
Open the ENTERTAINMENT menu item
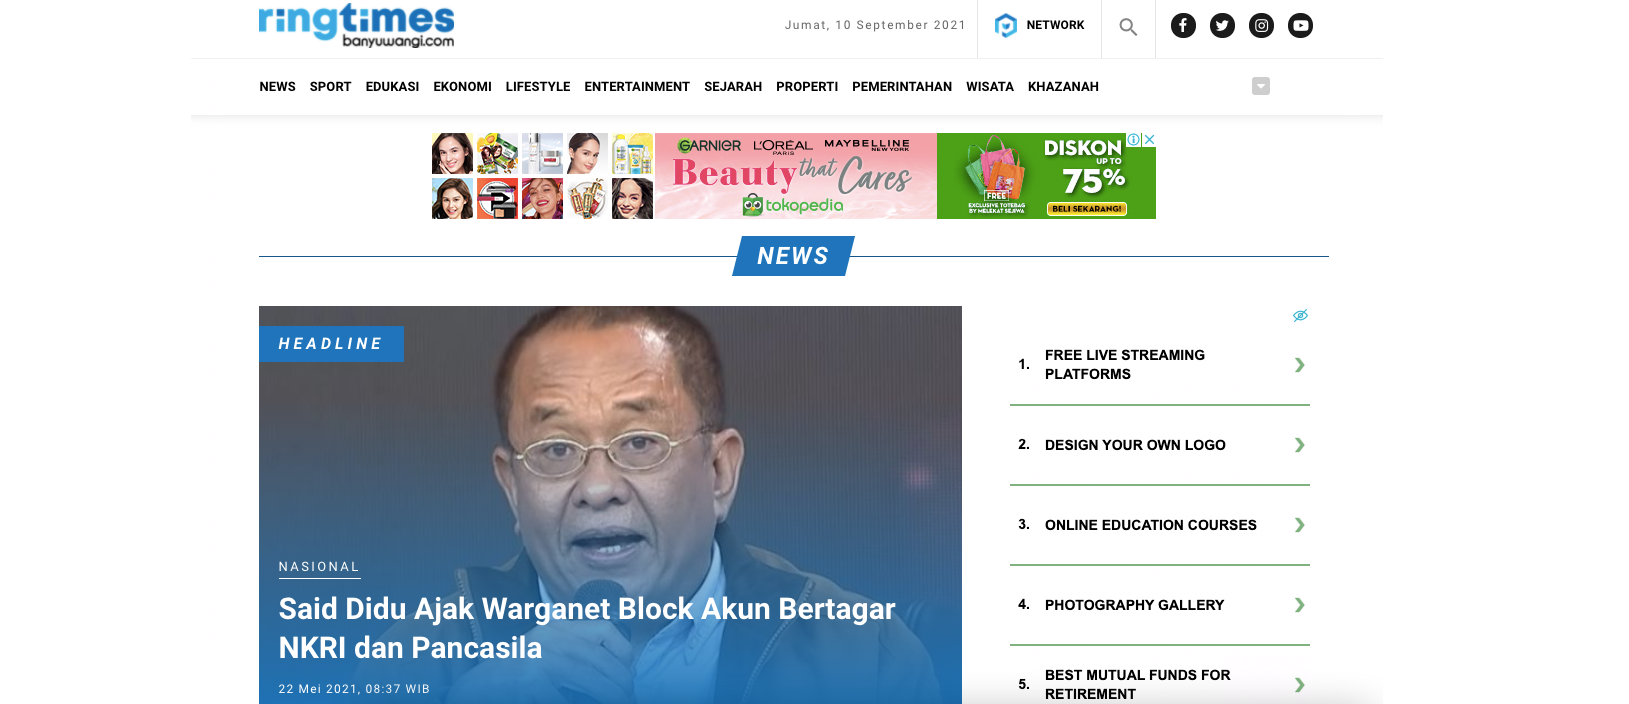coord(637,87)
